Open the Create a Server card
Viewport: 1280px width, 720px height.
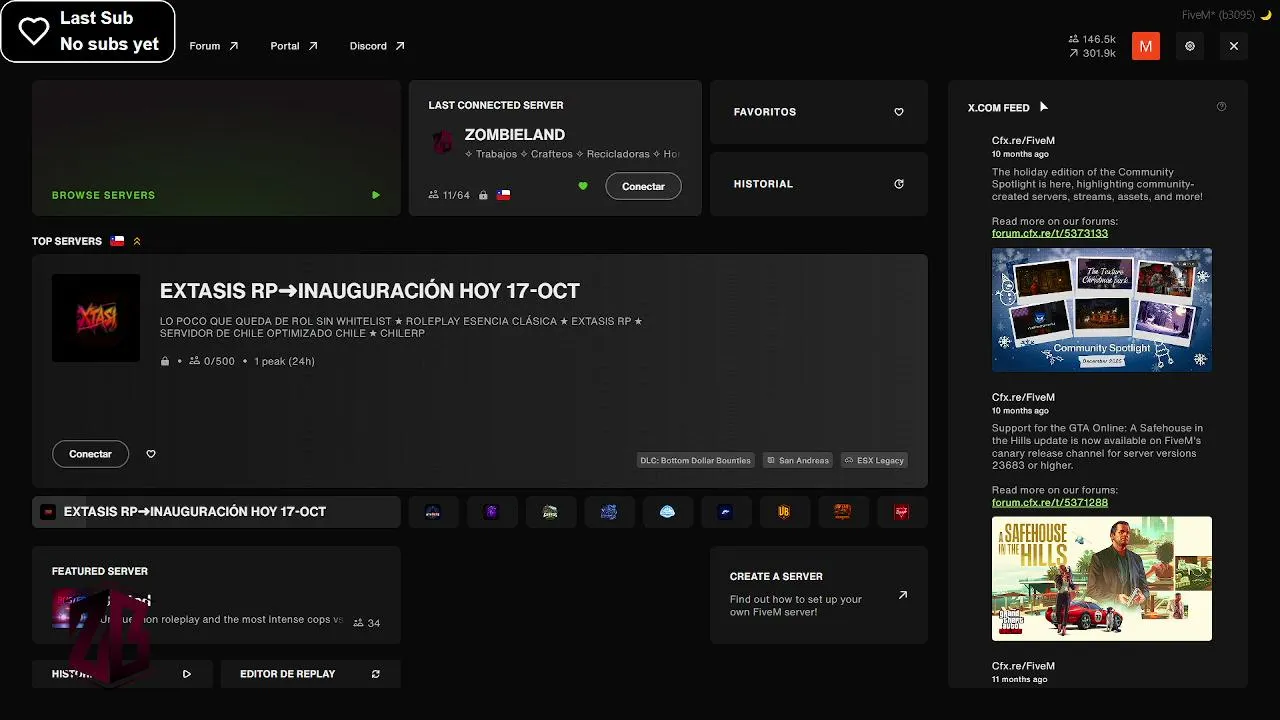(x=819, y=595)
